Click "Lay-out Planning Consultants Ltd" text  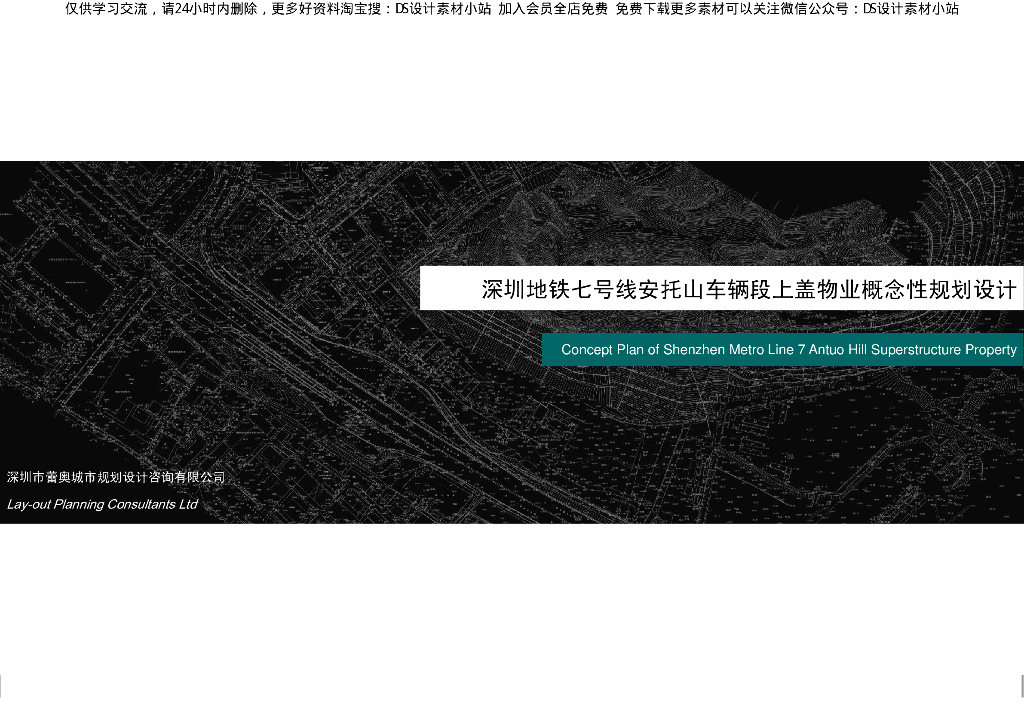pos(102,504)
